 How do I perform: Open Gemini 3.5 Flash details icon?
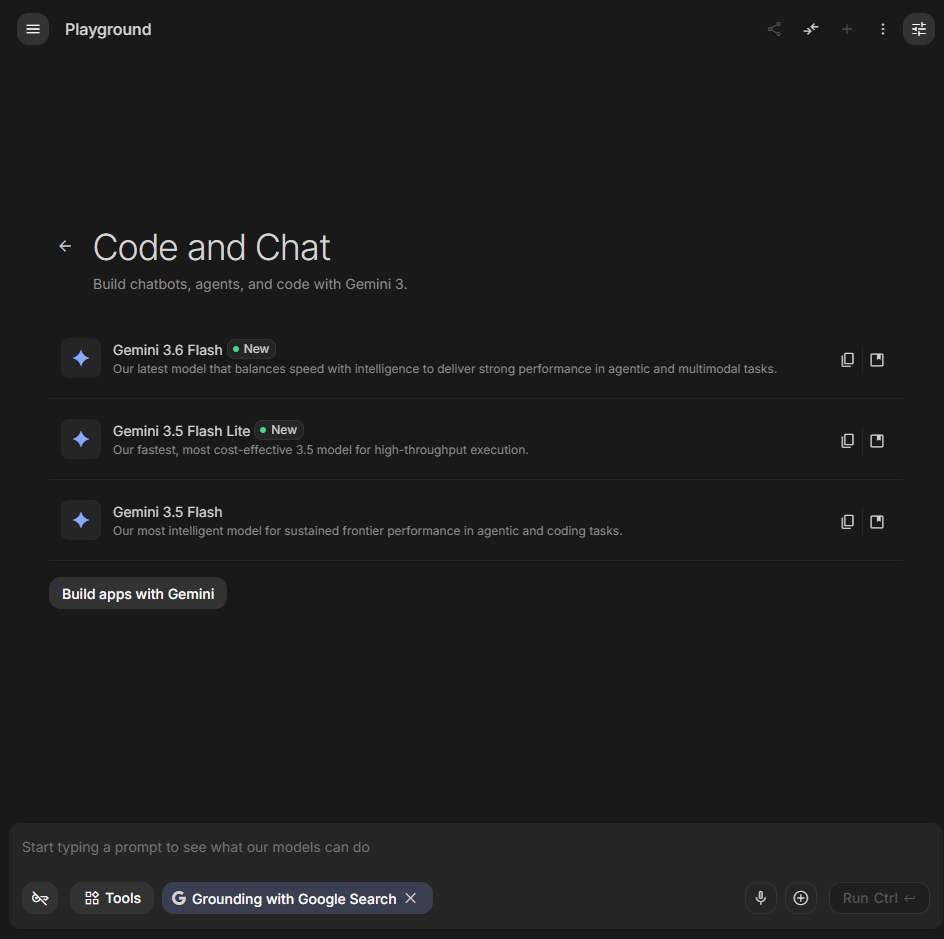877,521
